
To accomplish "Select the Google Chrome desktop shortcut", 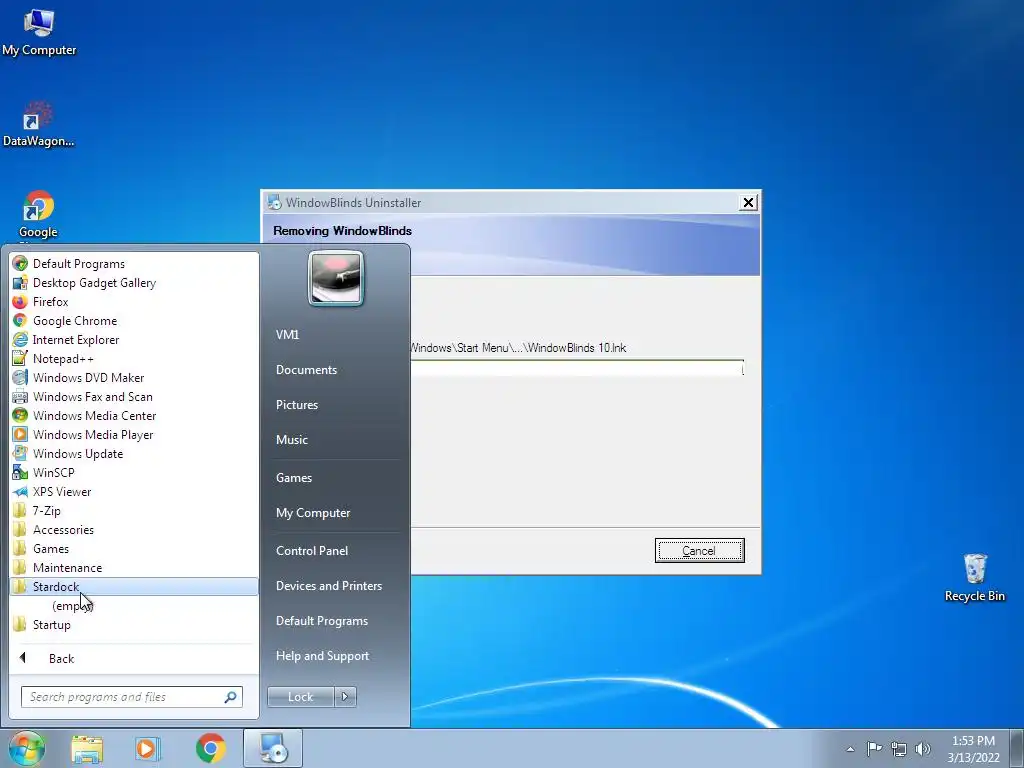I will tap(39, 215).
